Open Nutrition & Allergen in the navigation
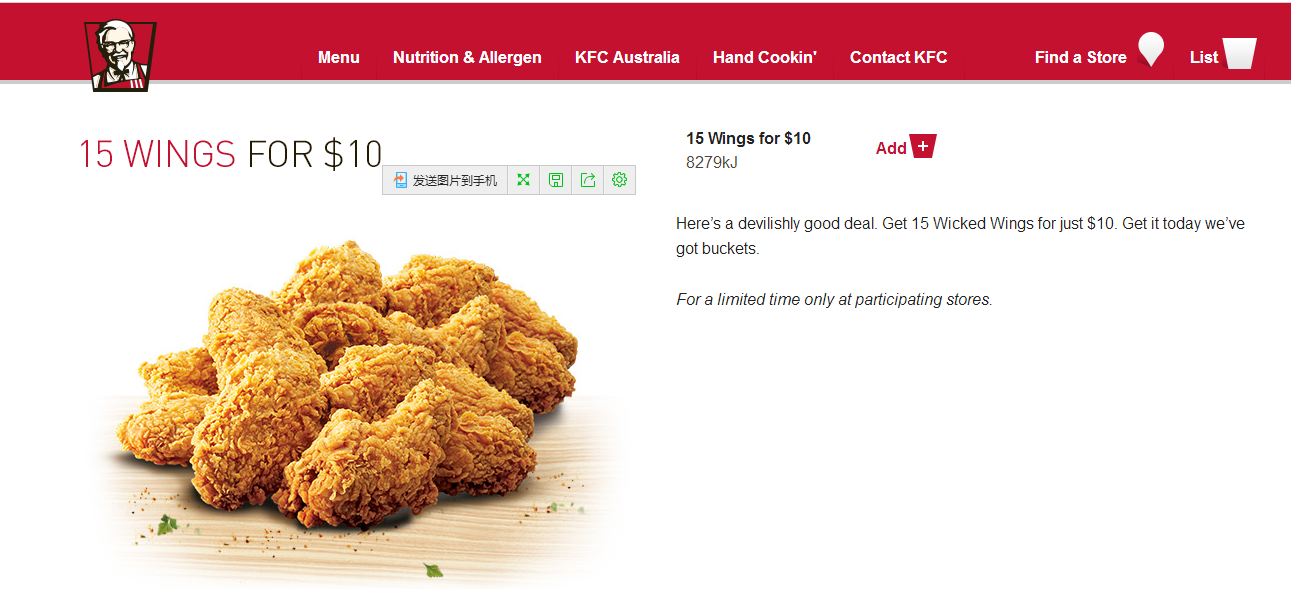This screenshot has width=1291, height=589. point(467,57)
